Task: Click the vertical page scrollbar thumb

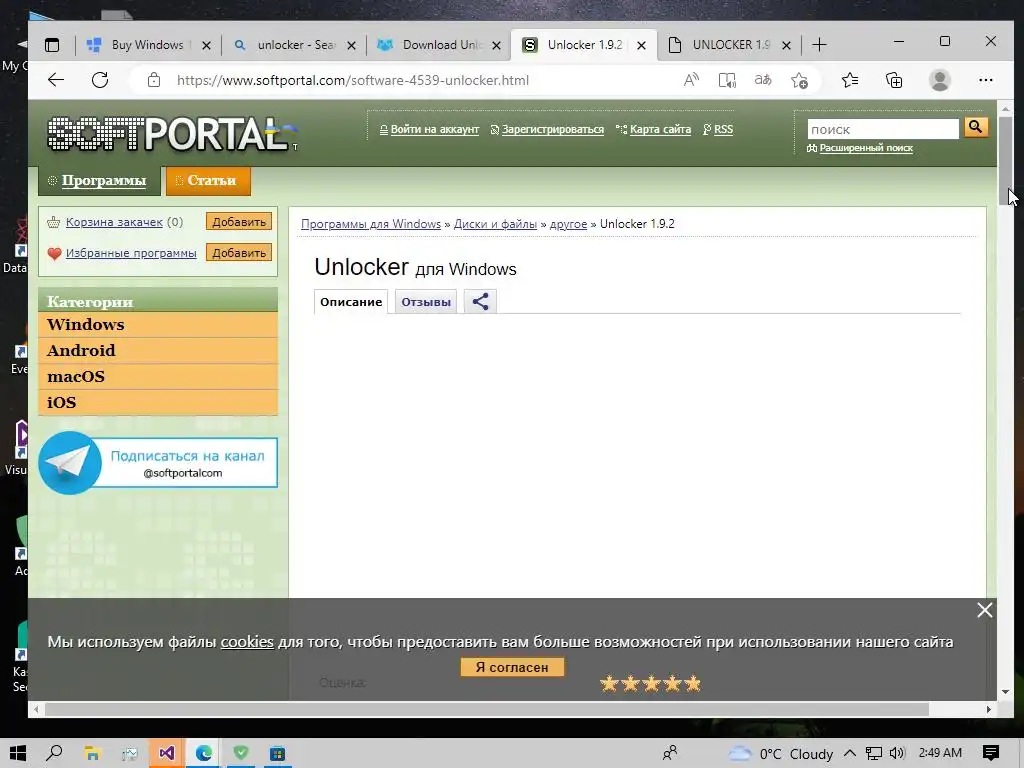Action: point(1005,162)
